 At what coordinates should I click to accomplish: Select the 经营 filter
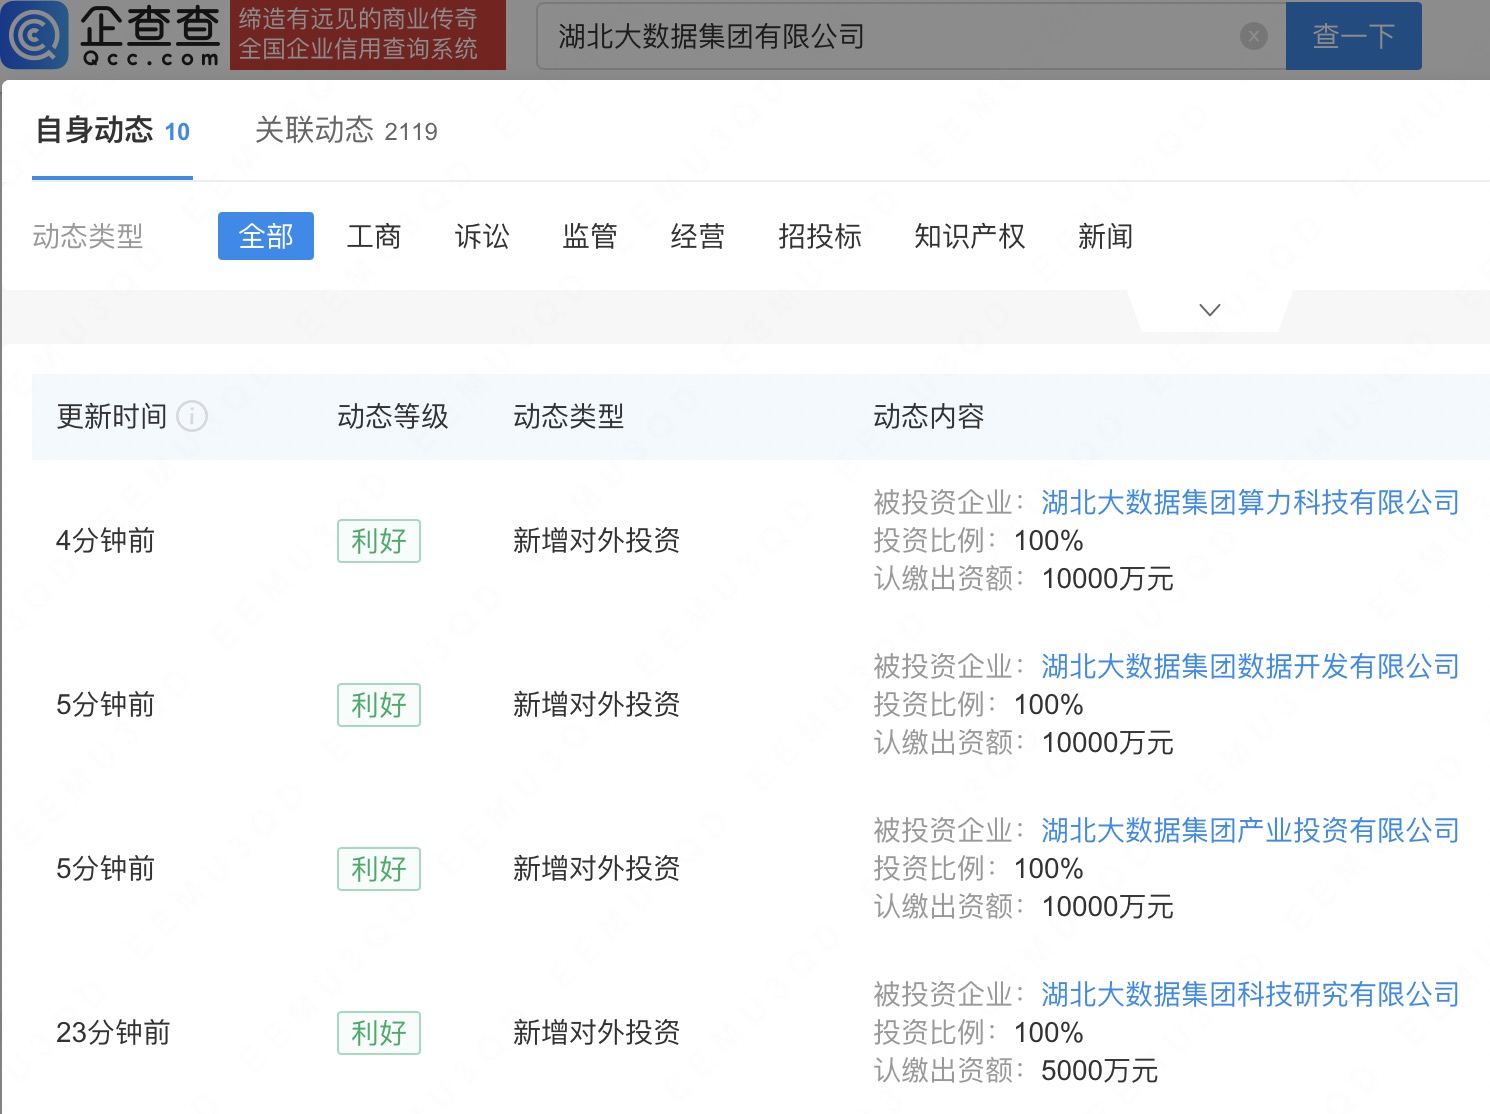[x=698, y=236]
